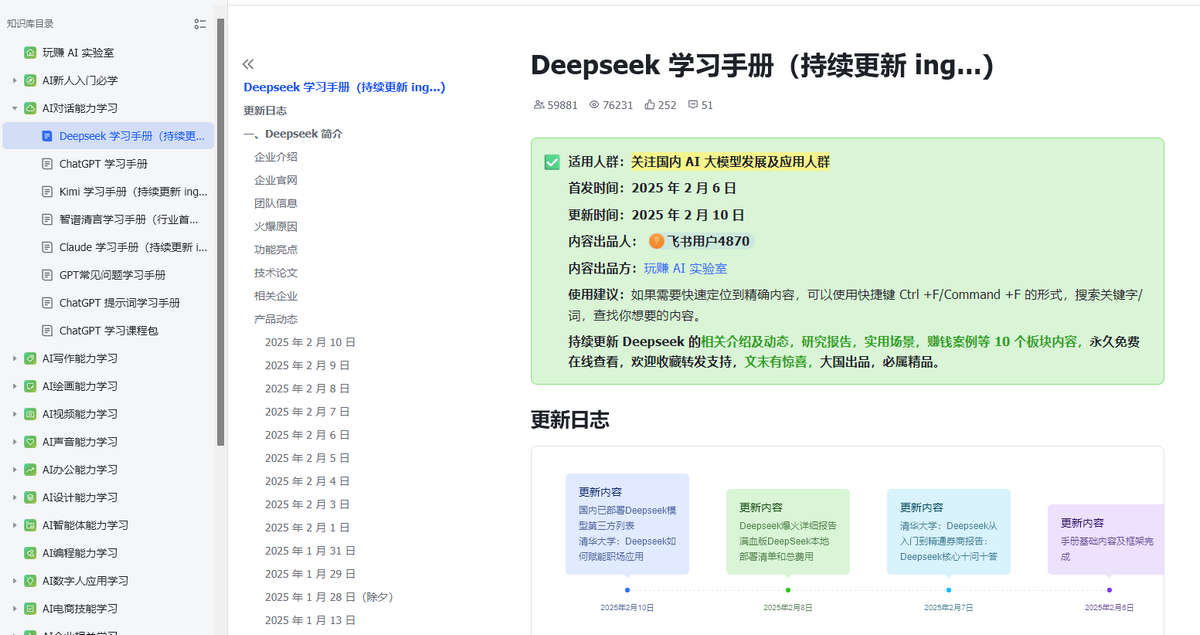The width and height of the screenshot is (1200, 635).
Task: Click the home icon beside 玩赚 AI 实验室 in sidebar
Action: [30, 52]
